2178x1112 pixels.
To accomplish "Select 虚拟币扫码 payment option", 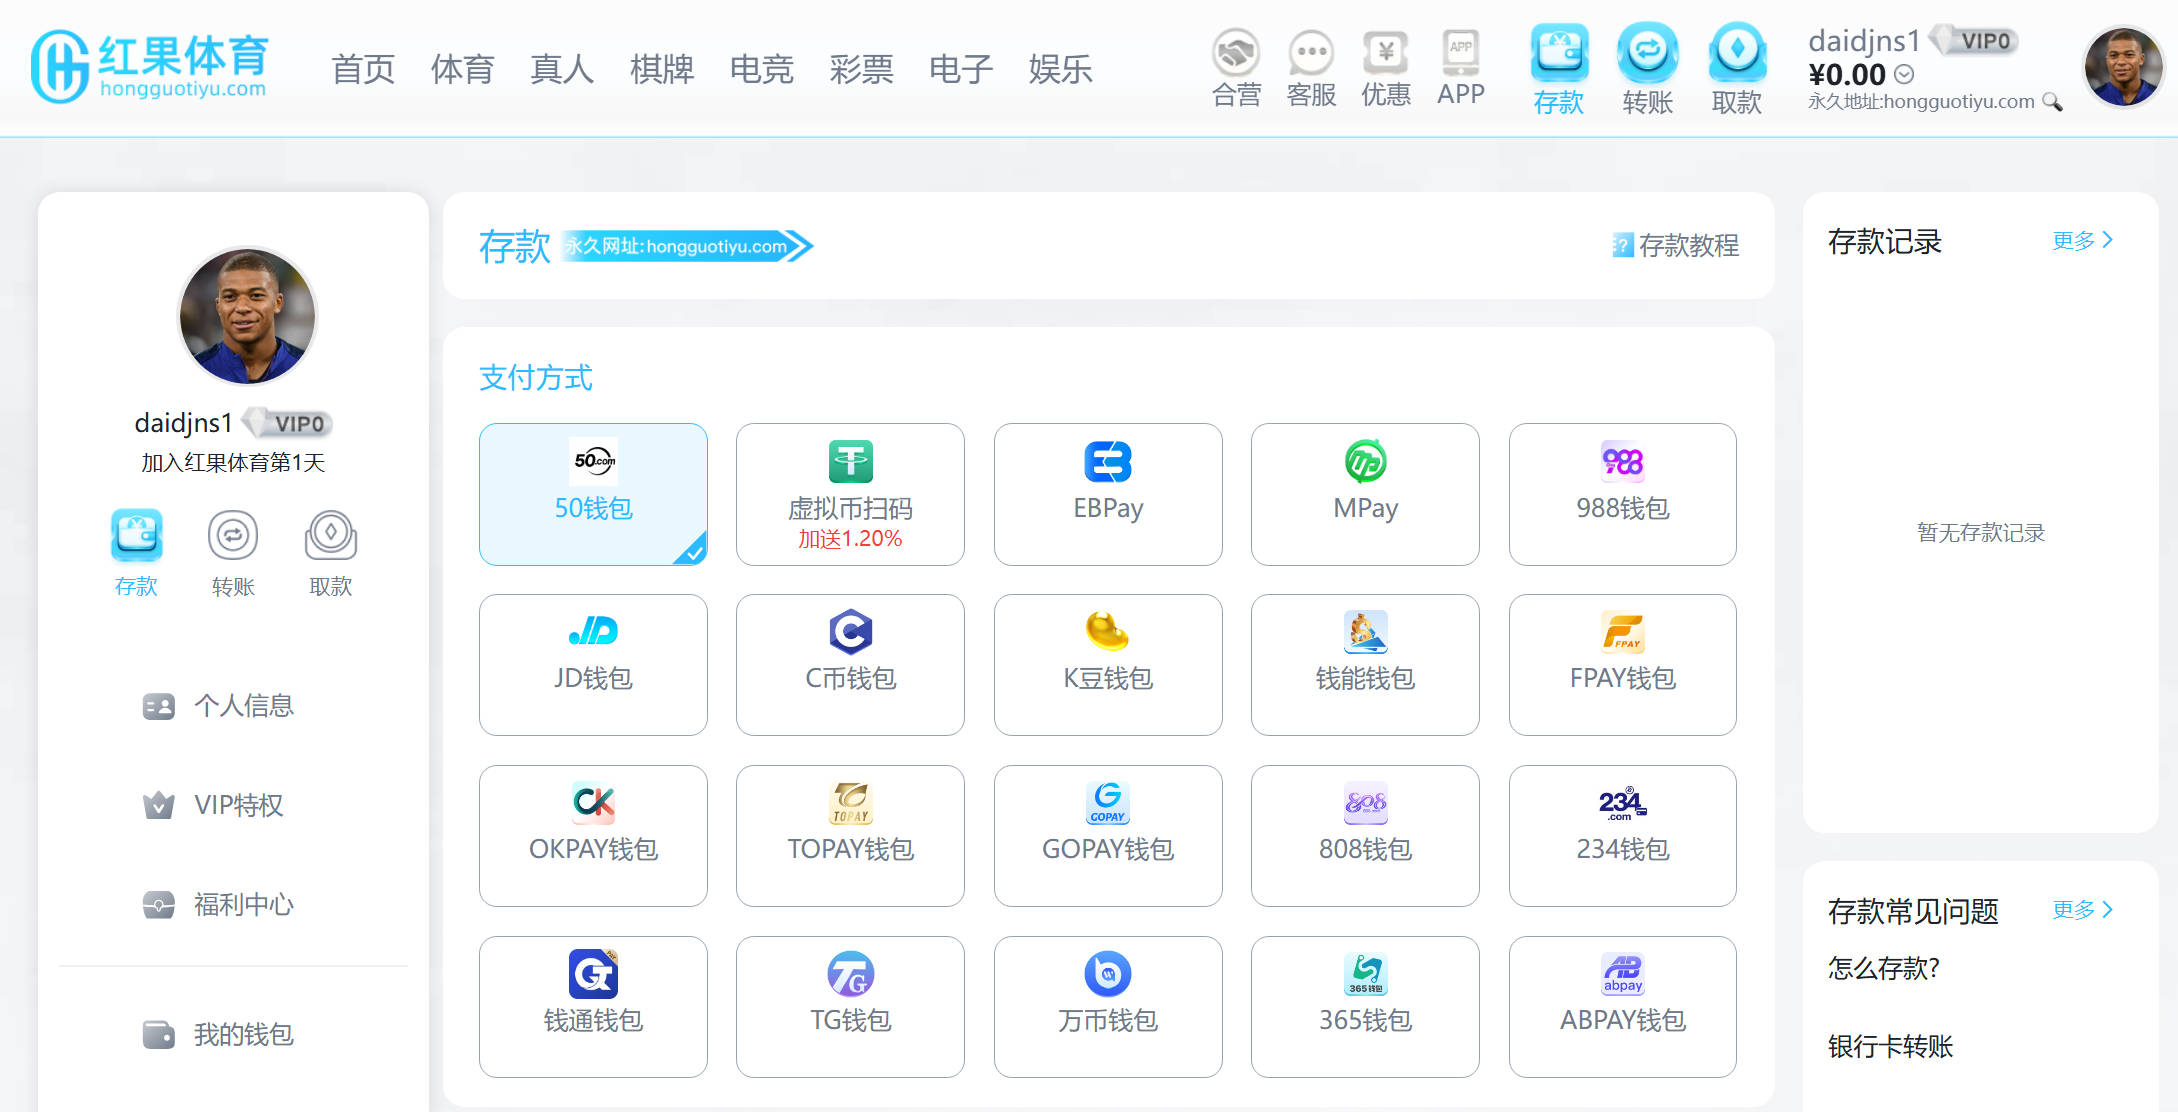I will (x=850, y=494).
